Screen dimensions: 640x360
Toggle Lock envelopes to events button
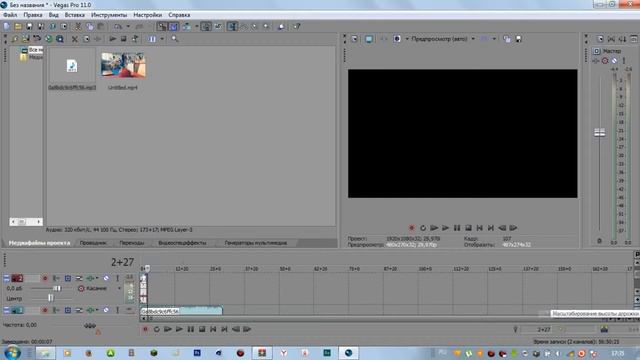coord(206,27)
